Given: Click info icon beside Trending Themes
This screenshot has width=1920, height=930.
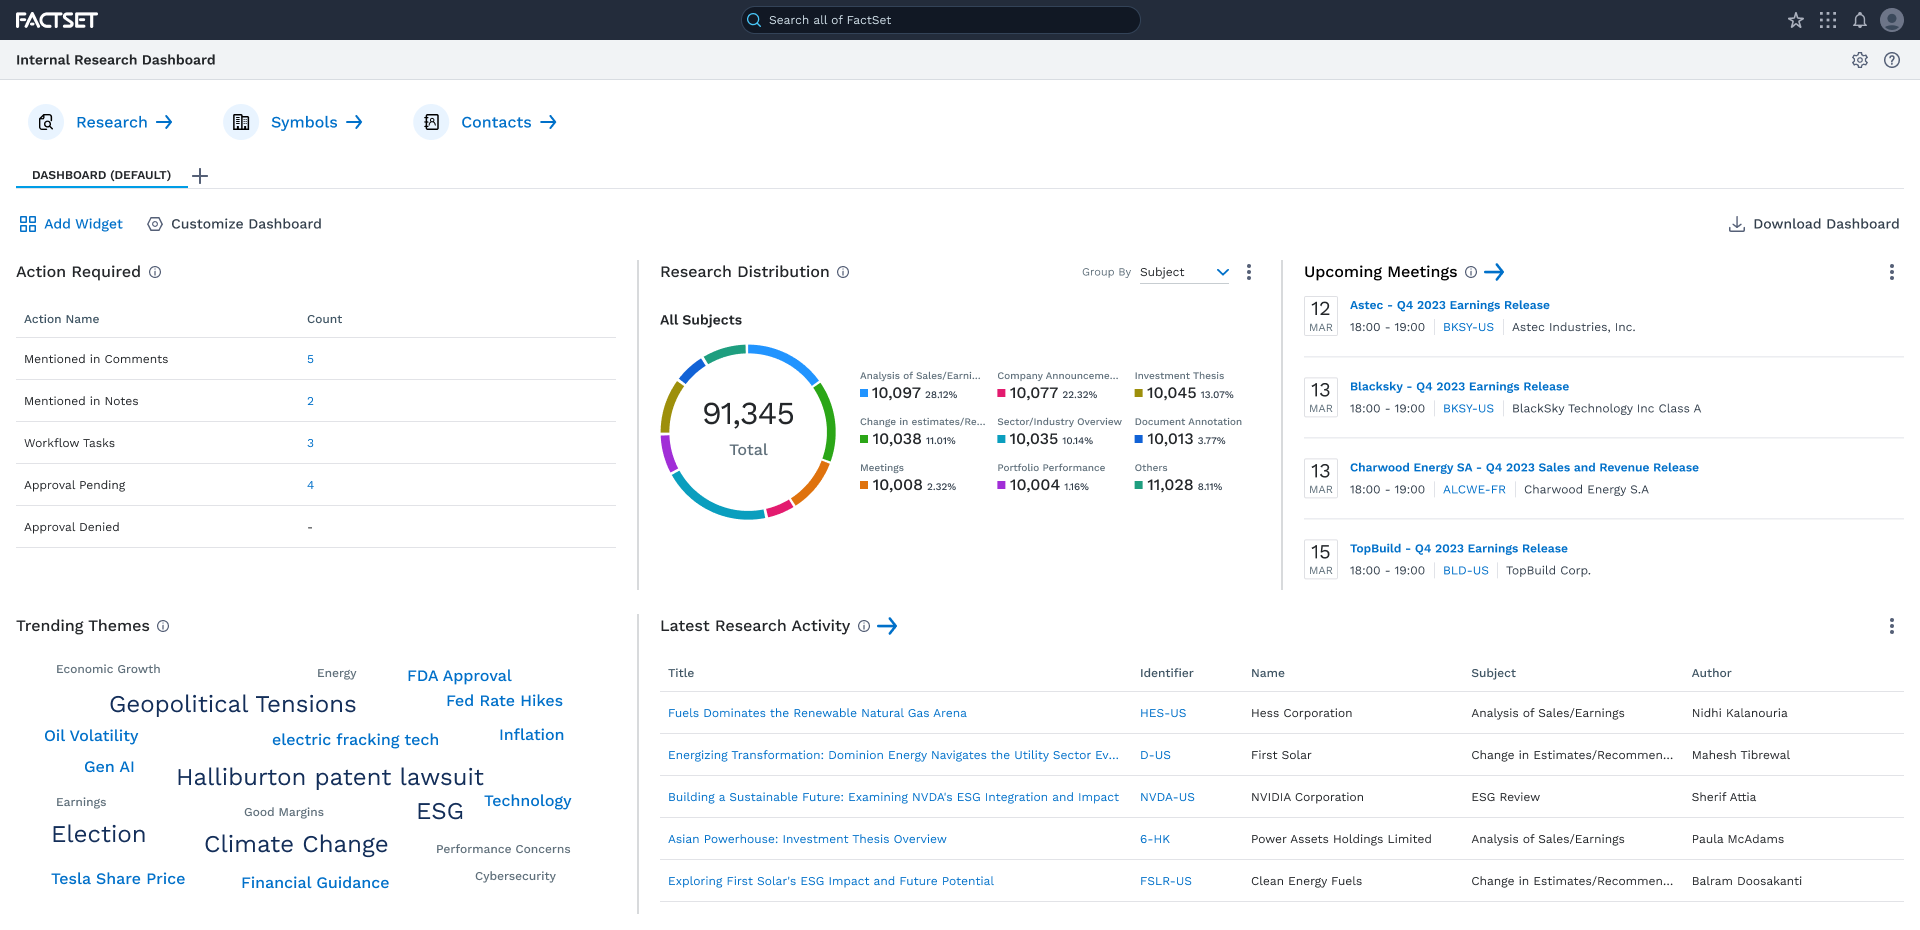Looking at the screenshot, I should [163, 626].
